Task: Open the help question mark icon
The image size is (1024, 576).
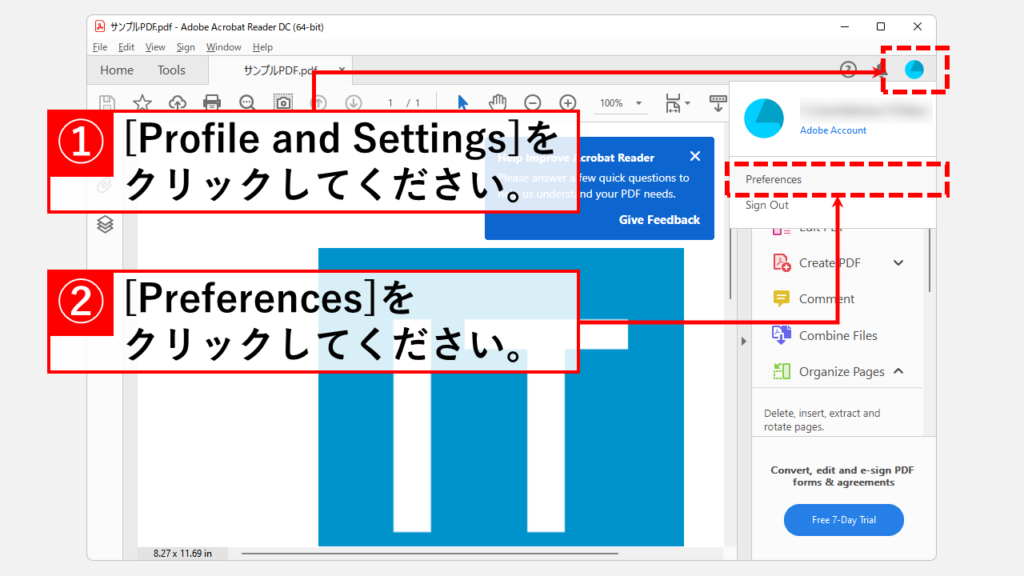Action: point(848,70)
